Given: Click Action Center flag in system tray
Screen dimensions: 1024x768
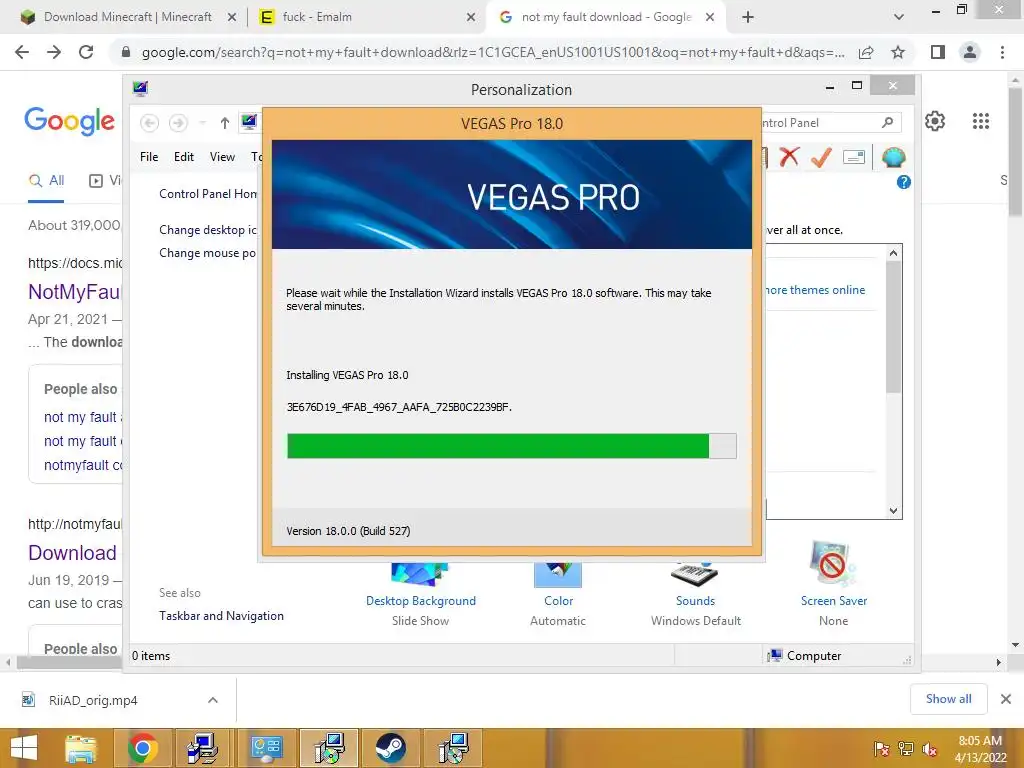Looking at the screenshot, I should (882, 749).
